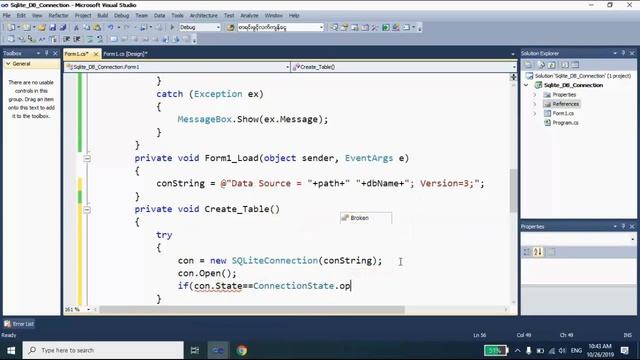The height and width of the screenshot is (360, 640).
Task: Select Program.cs in Solution Explorer
Action: pyautogui.click(x=565, y=123)
